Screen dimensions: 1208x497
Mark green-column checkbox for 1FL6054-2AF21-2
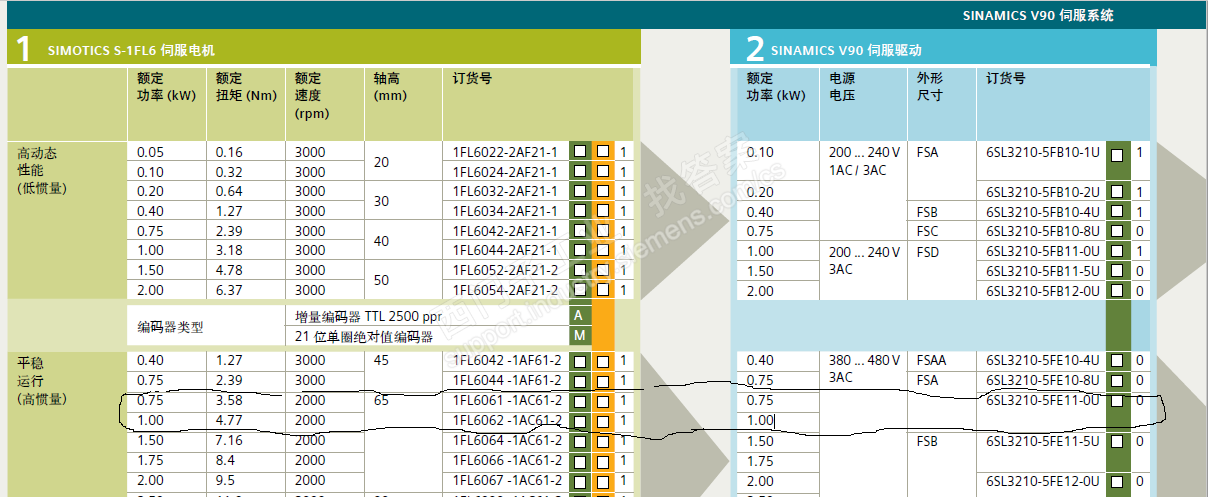tap(579, 290)
